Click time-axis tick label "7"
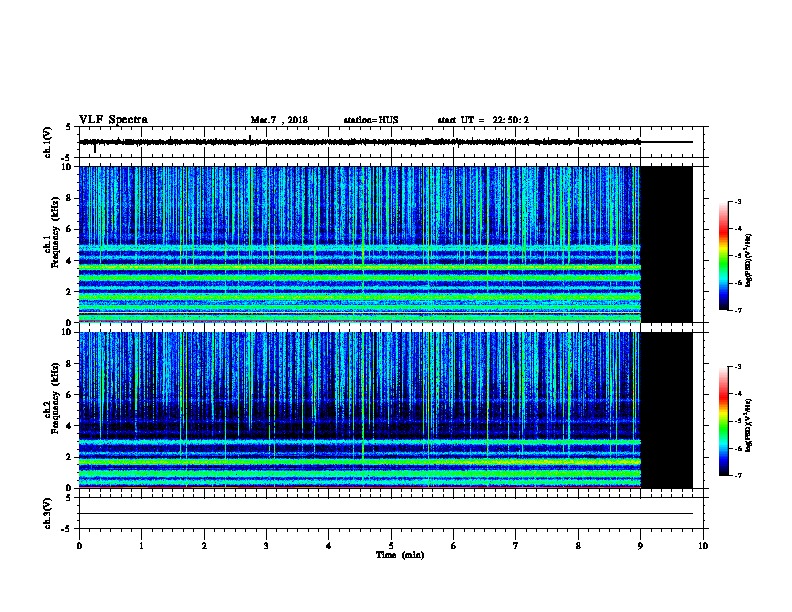The height and width of the screenshot is (612, 792). 516,545
